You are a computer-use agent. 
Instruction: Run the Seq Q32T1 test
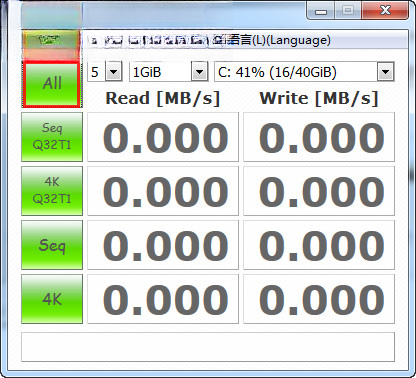[52, 137]
